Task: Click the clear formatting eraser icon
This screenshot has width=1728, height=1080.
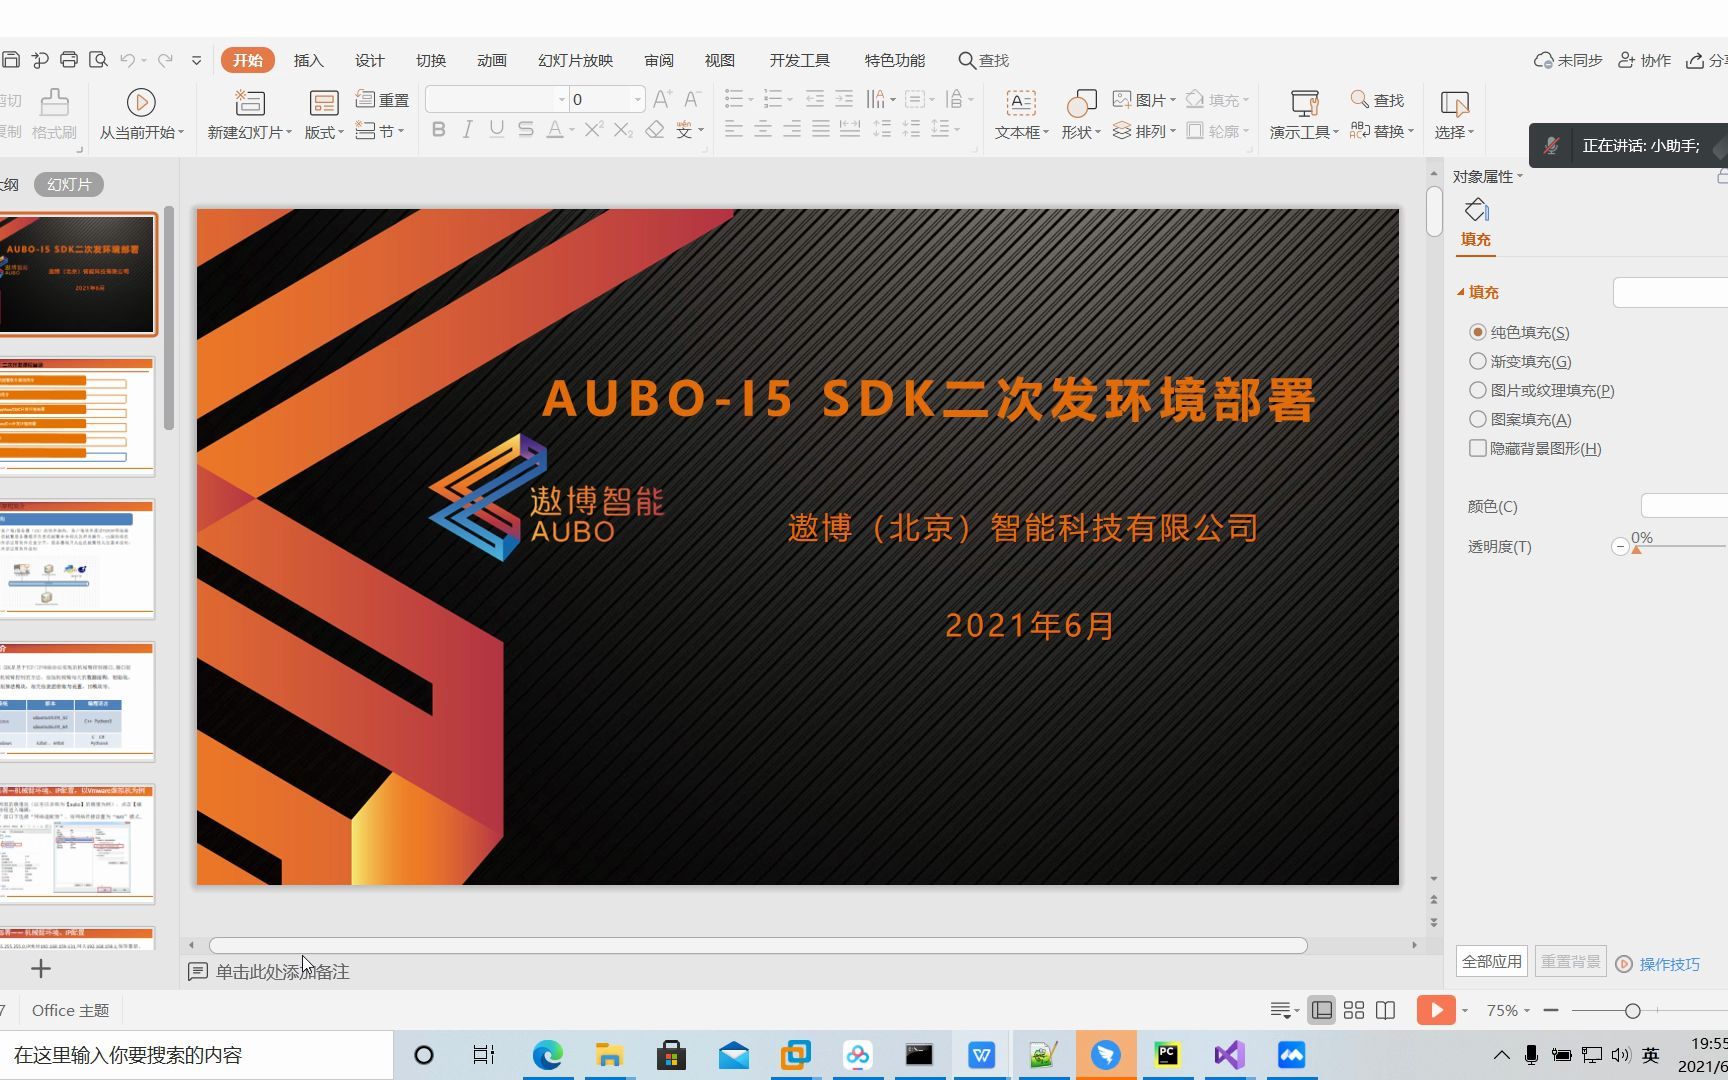Action: (655, 130)
